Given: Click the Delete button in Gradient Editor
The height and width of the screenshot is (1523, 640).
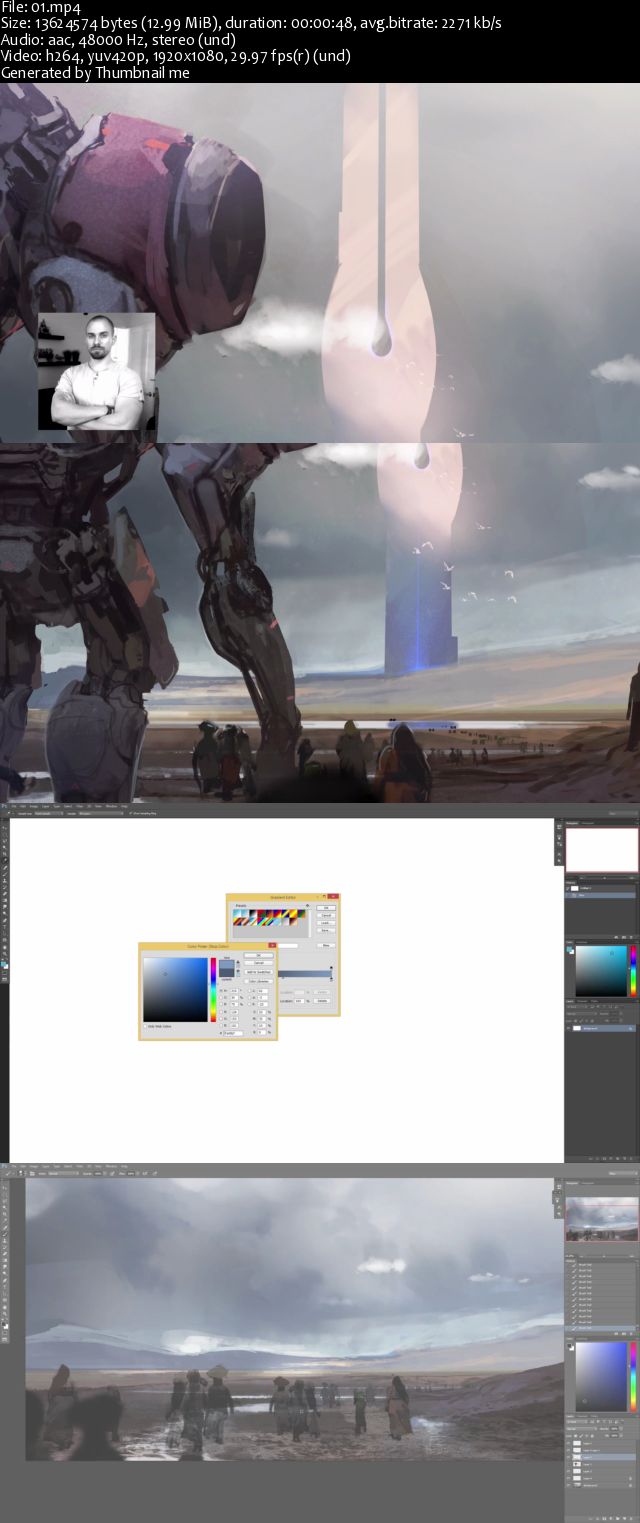Looking at the screenshot, I should [x=323, y=1000].
